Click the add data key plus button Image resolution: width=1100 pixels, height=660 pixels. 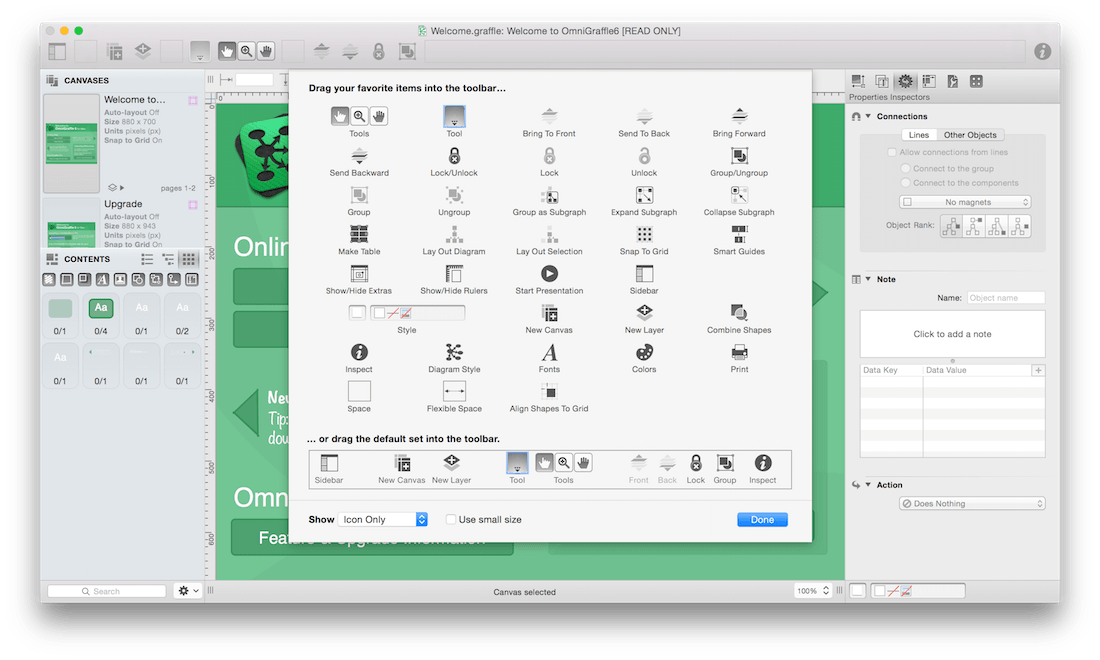coord(1038,370)
